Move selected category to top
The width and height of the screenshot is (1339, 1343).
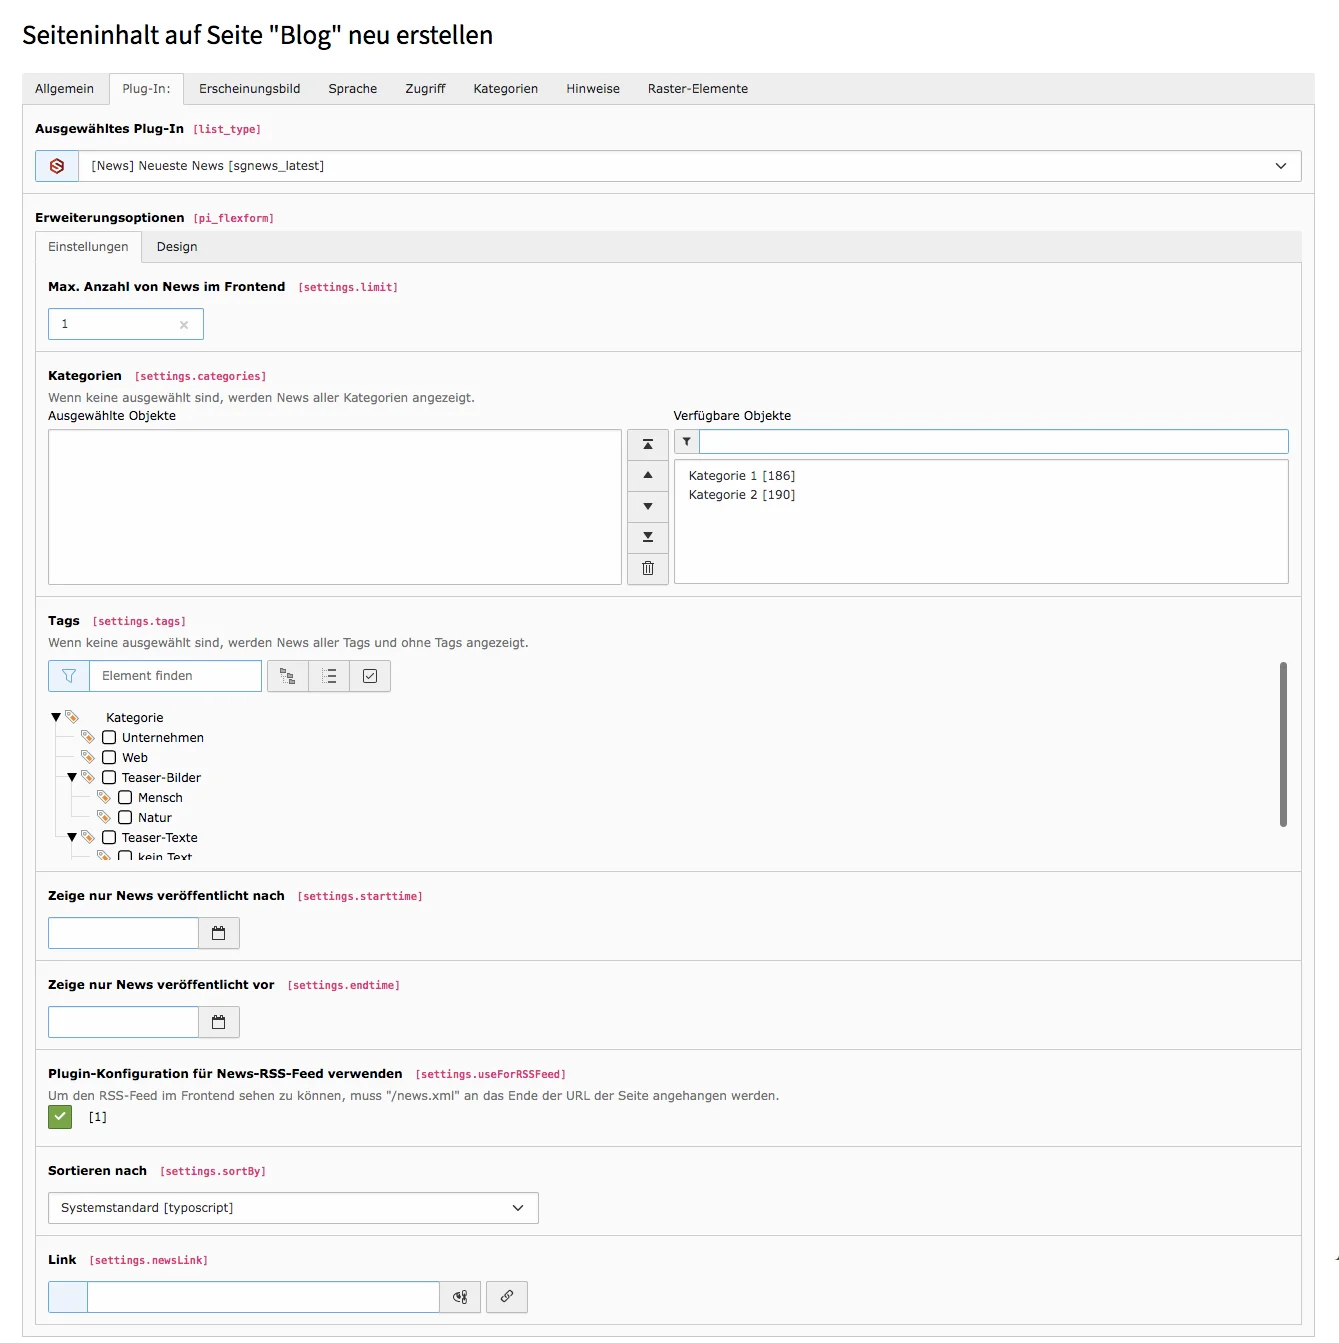pos(648,444)
